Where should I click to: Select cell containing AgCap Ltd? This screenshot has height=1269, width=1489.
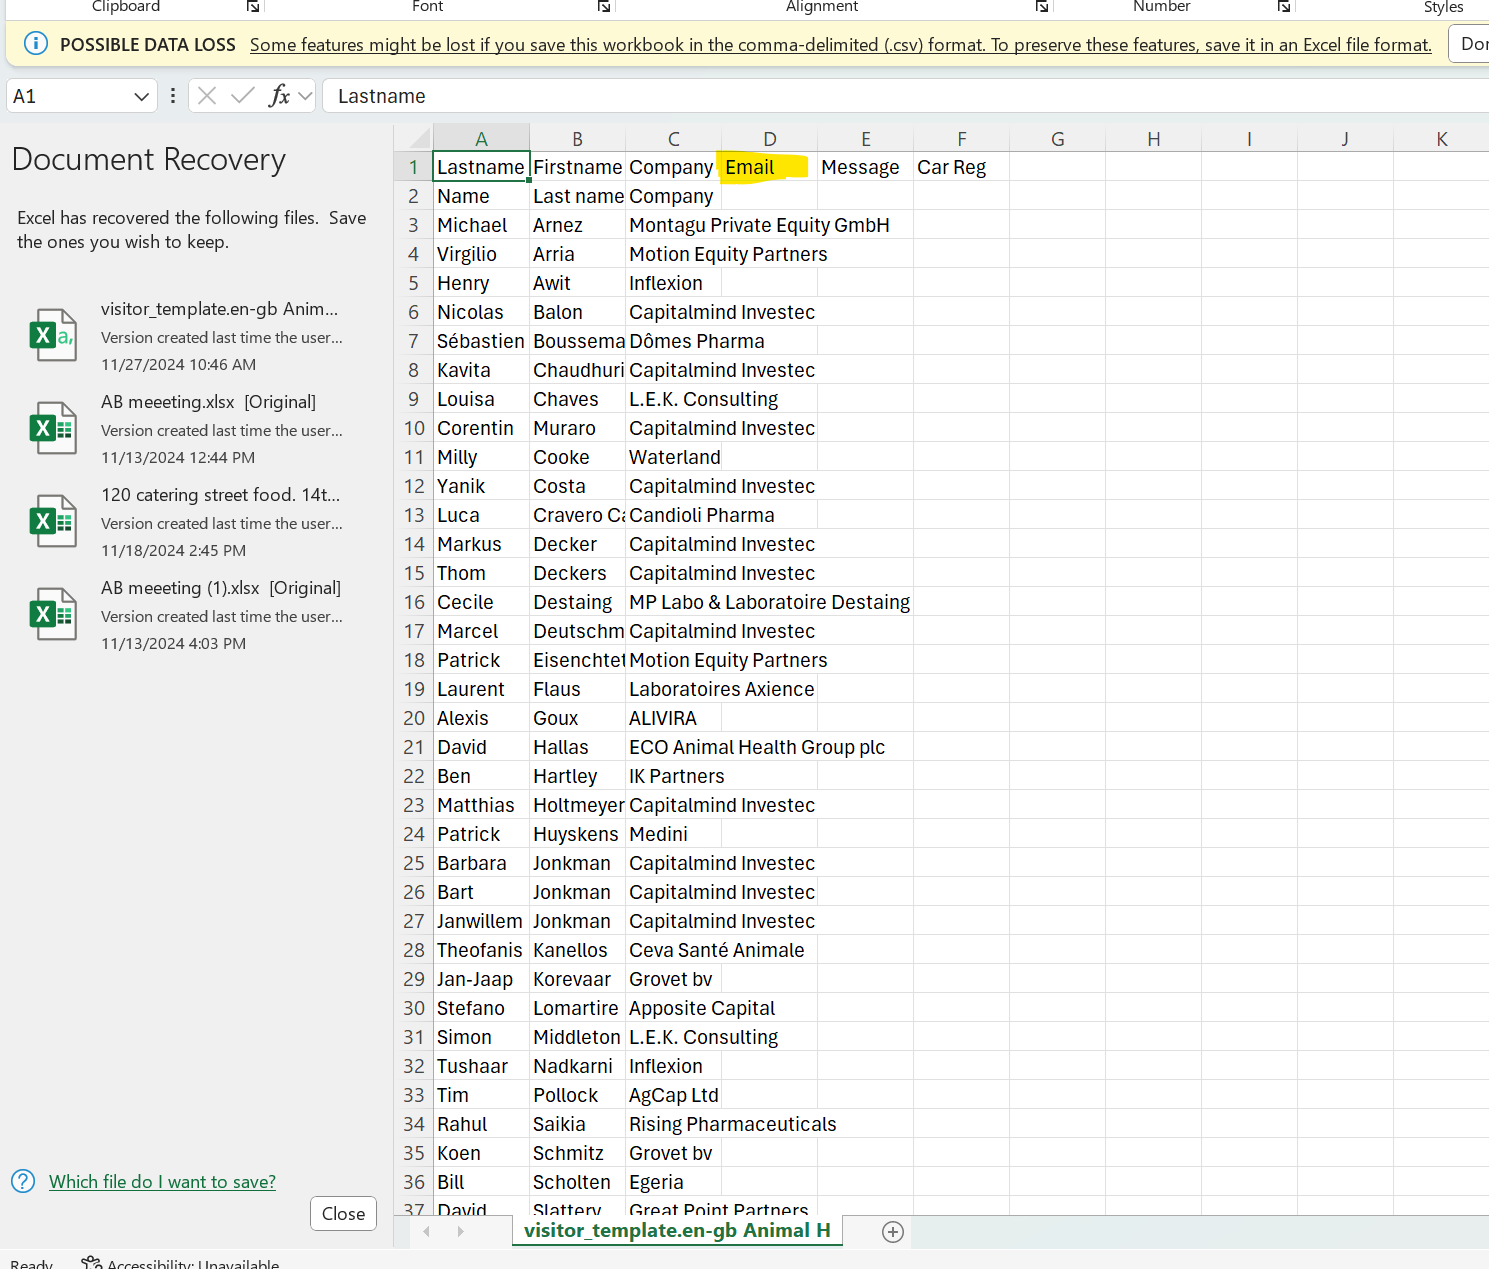tap(673, 1095)
